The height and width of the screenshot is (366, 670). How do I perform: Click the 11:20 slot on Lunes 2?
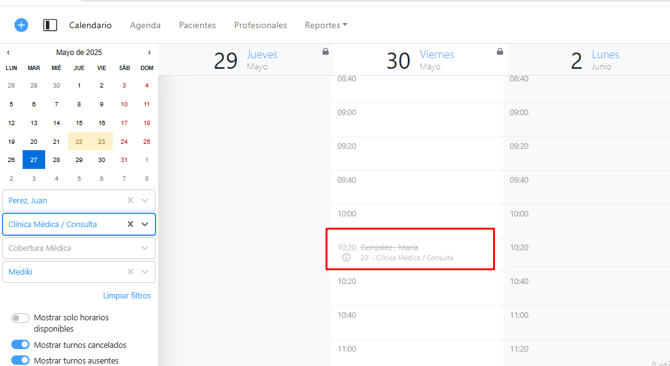(586, 353)
